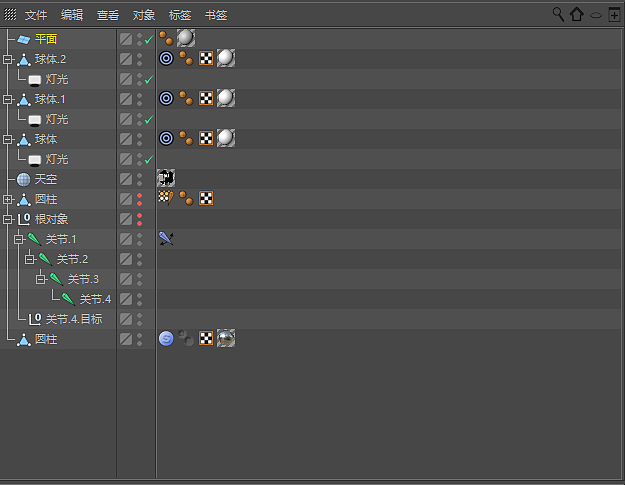Select the UVW checker tag on 球体.2

click(x=206, y=59)
